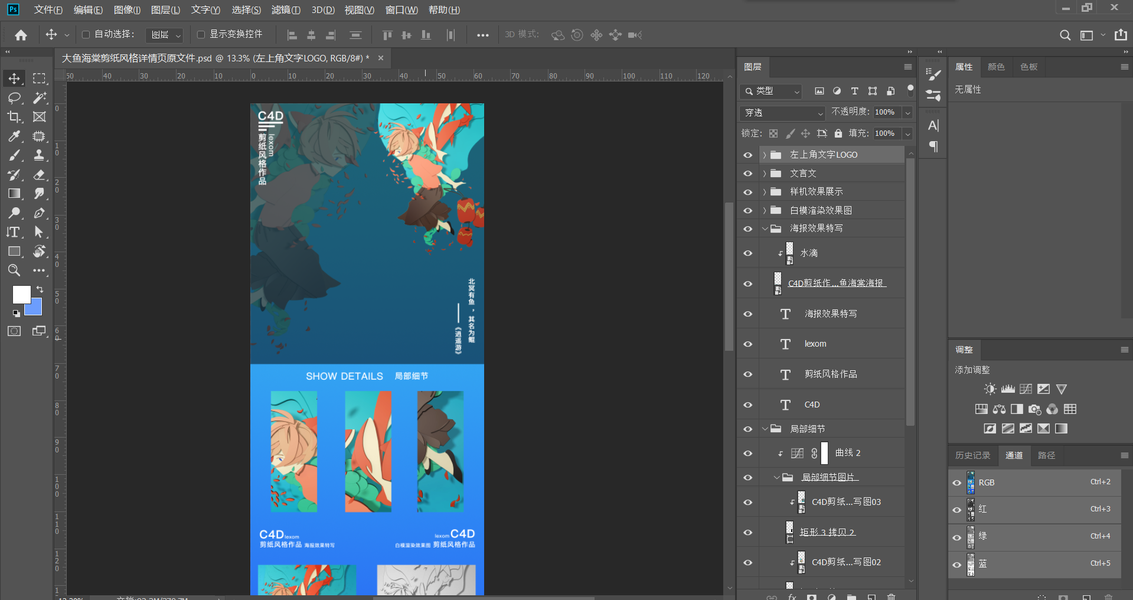Open the Character panel icon
1133x600 pixels.
tap(934, 125)
